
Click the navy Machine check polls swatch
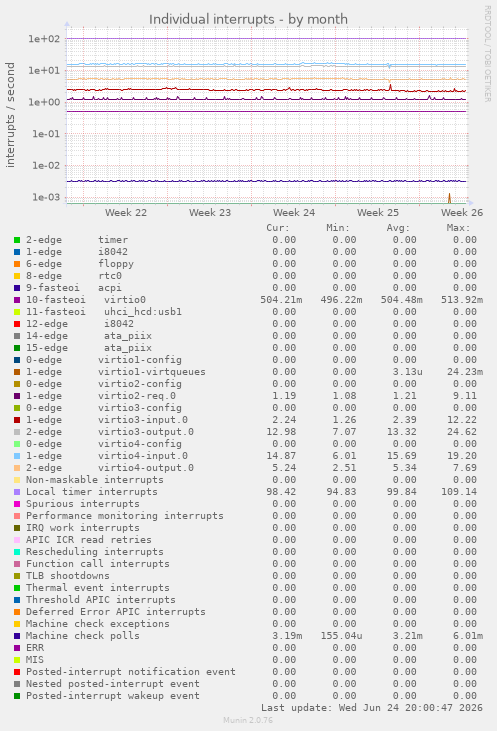(x=17, y=636)
